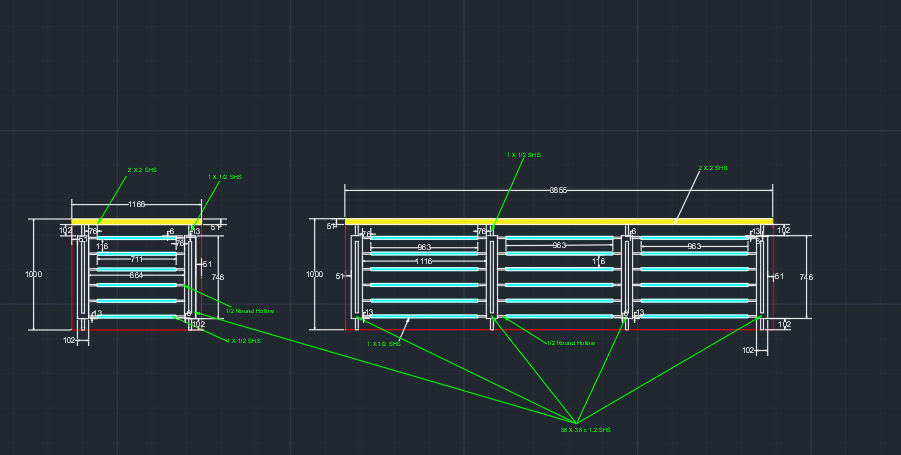The image size is (901, 455).
Task: Select the yellow top handrail of small railing
Action: pyautogui.click(x=136, y=221)
